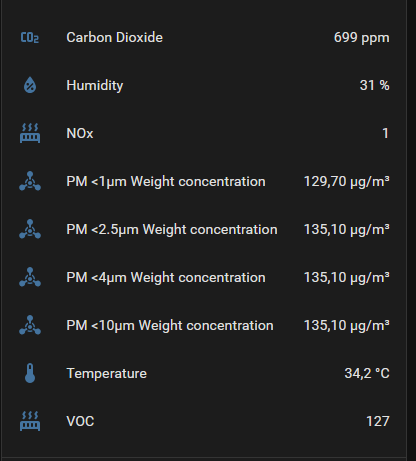
Task: Click the 31 % humidity value
Action: pos(374,85)
